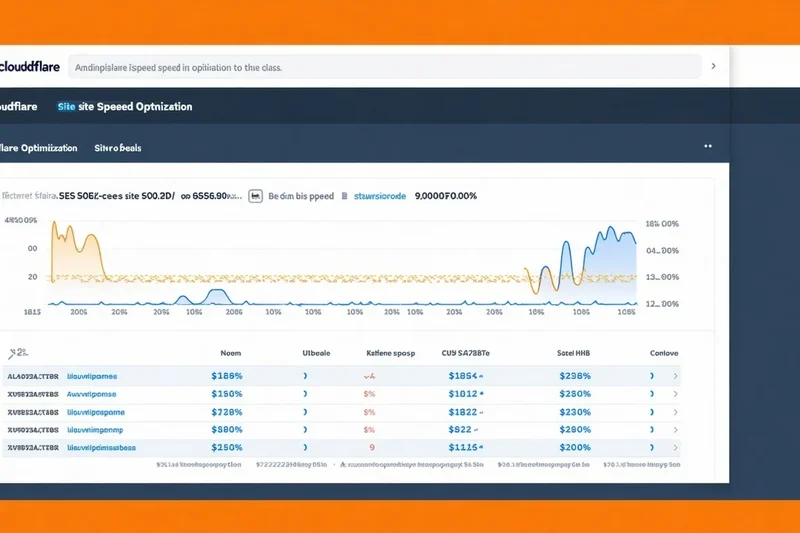The width and height of the screenshot is (800, 533).
Task: Click the icon above the table's first column
Action: point(17,353)
